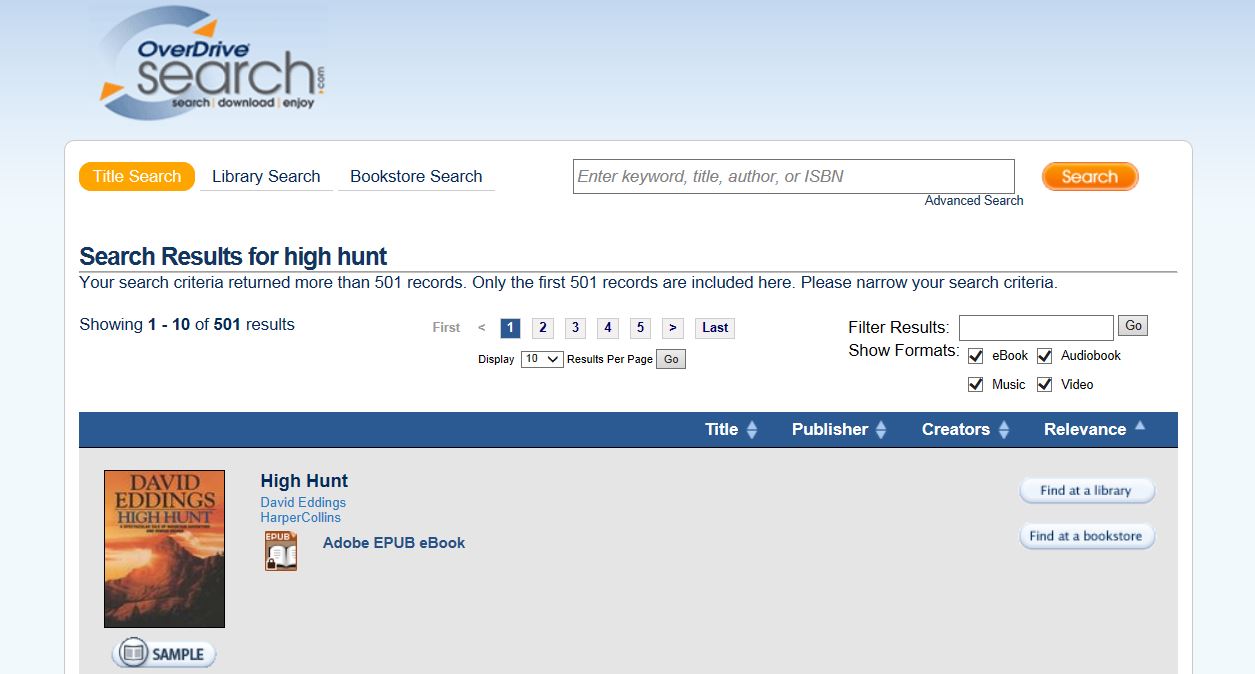The height and width of the screenshot is (674, 1255).
Task: Uncheck the eBook format checkbox
Action: click(x=976, y=356)
